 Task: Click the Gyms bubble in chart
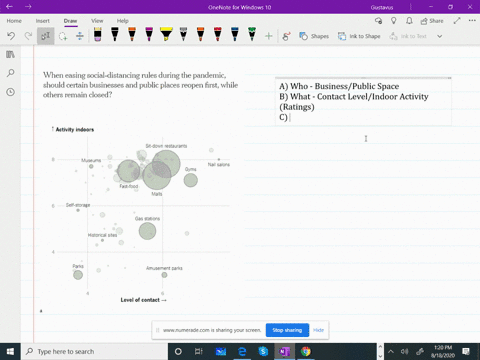click(x=191, y=180)
